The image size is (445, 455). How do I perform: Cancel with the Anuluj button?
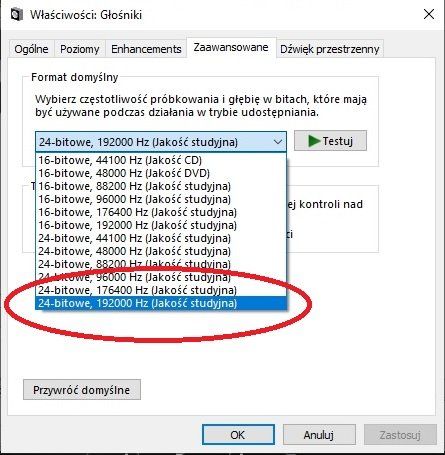click(x=319, y=435)
